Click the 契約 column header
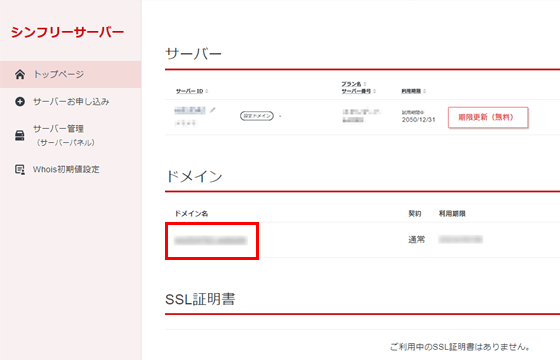560x360 pixels. click(x=415, y=214)
